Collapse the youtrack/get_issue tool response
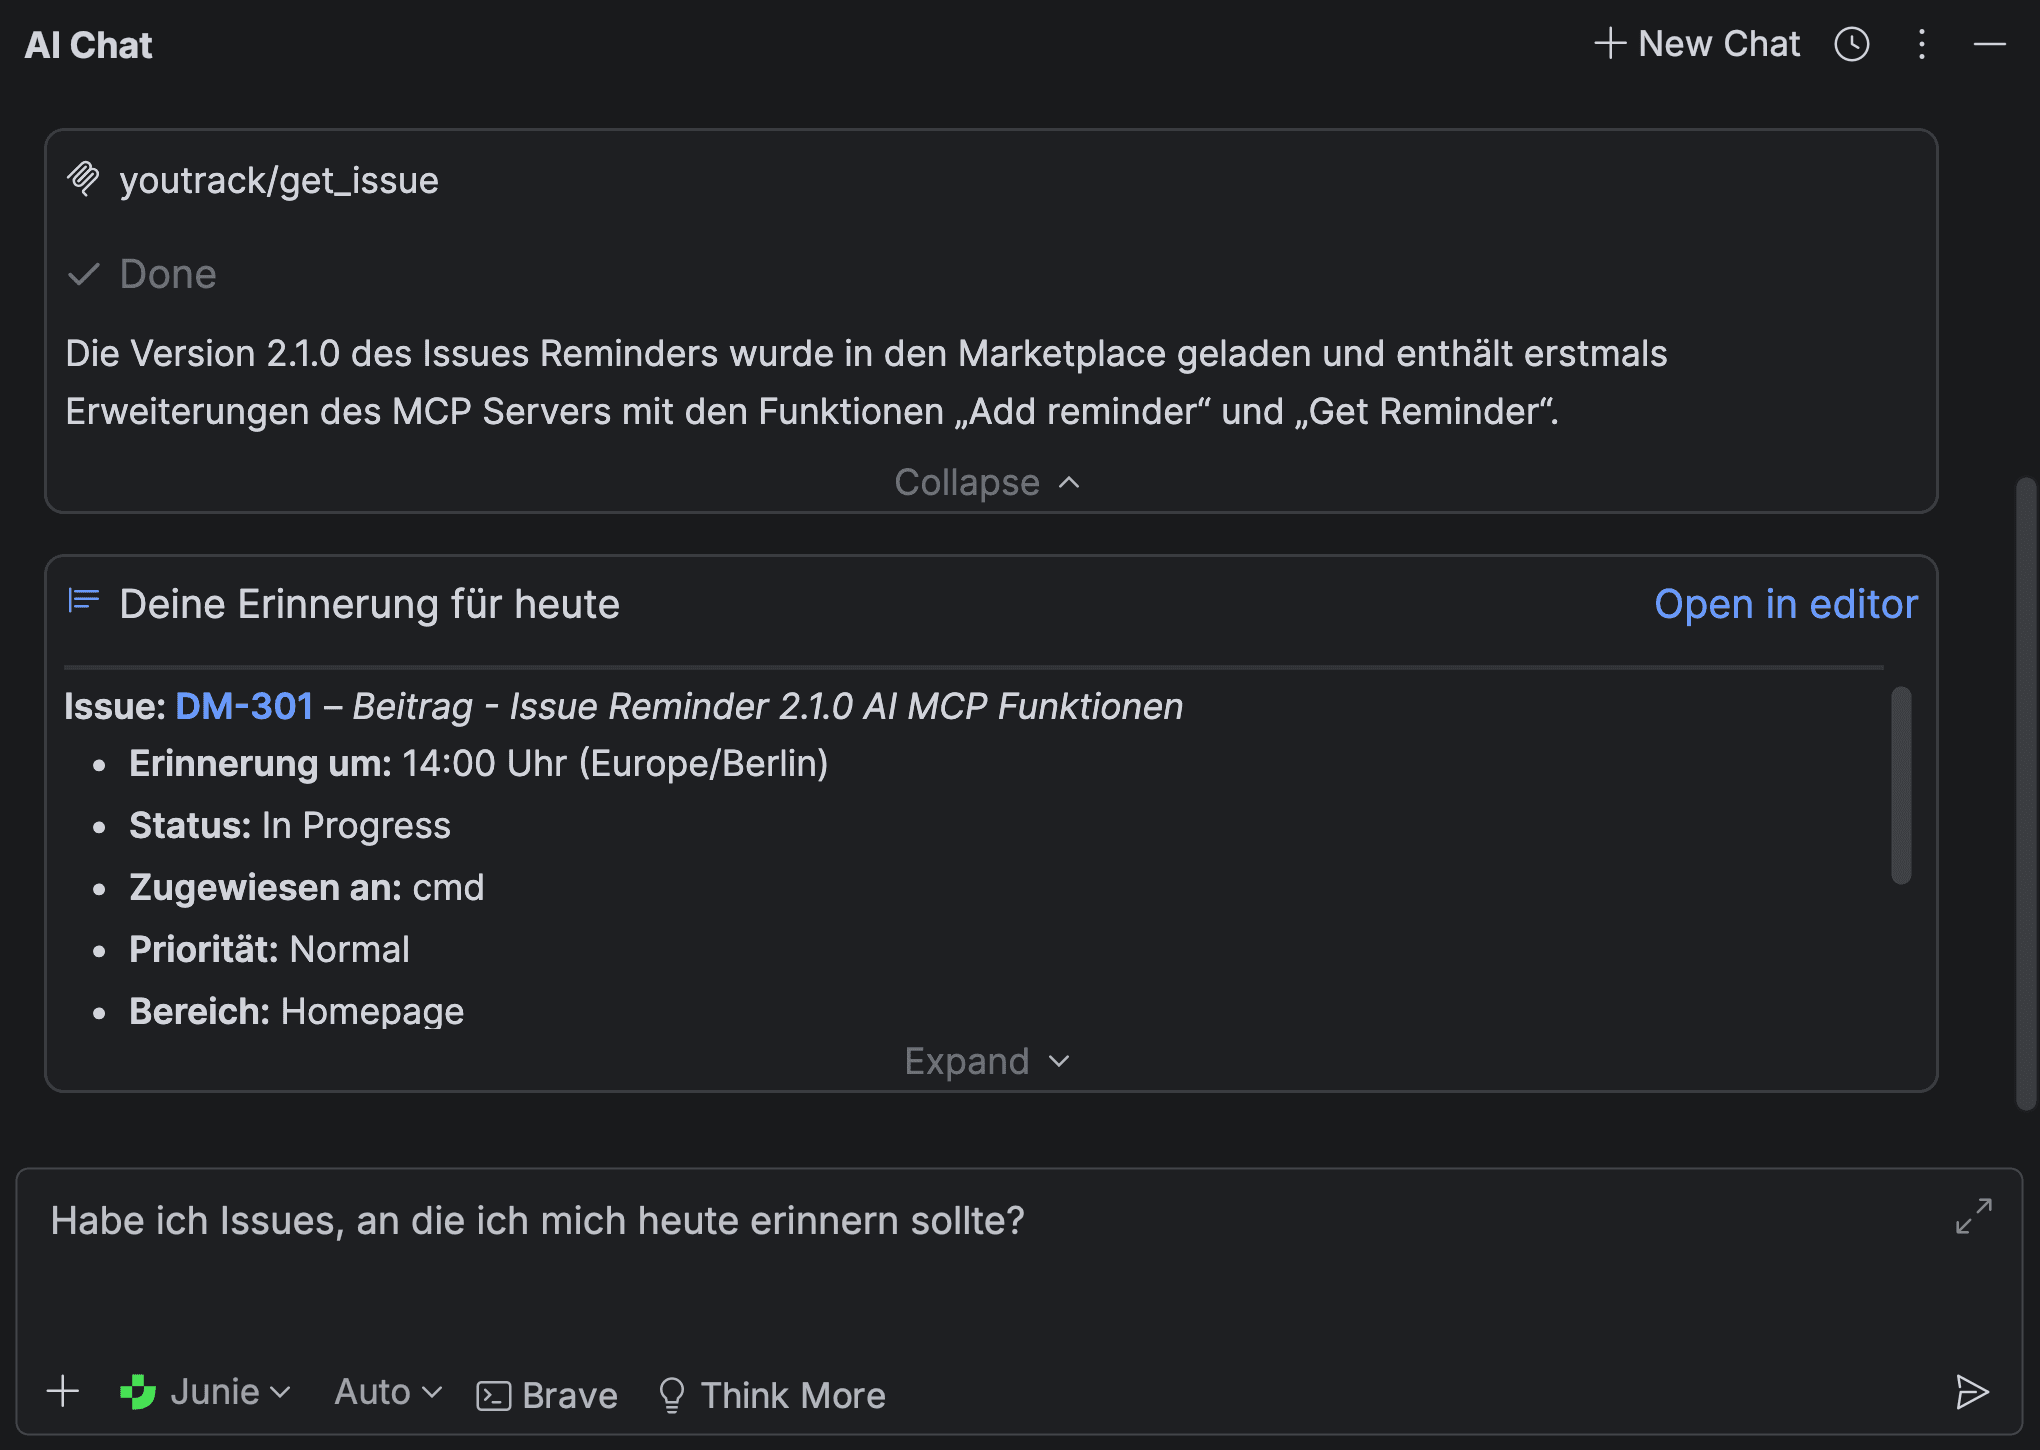Screen dimensions: 2040x1450 coord(986,482)
